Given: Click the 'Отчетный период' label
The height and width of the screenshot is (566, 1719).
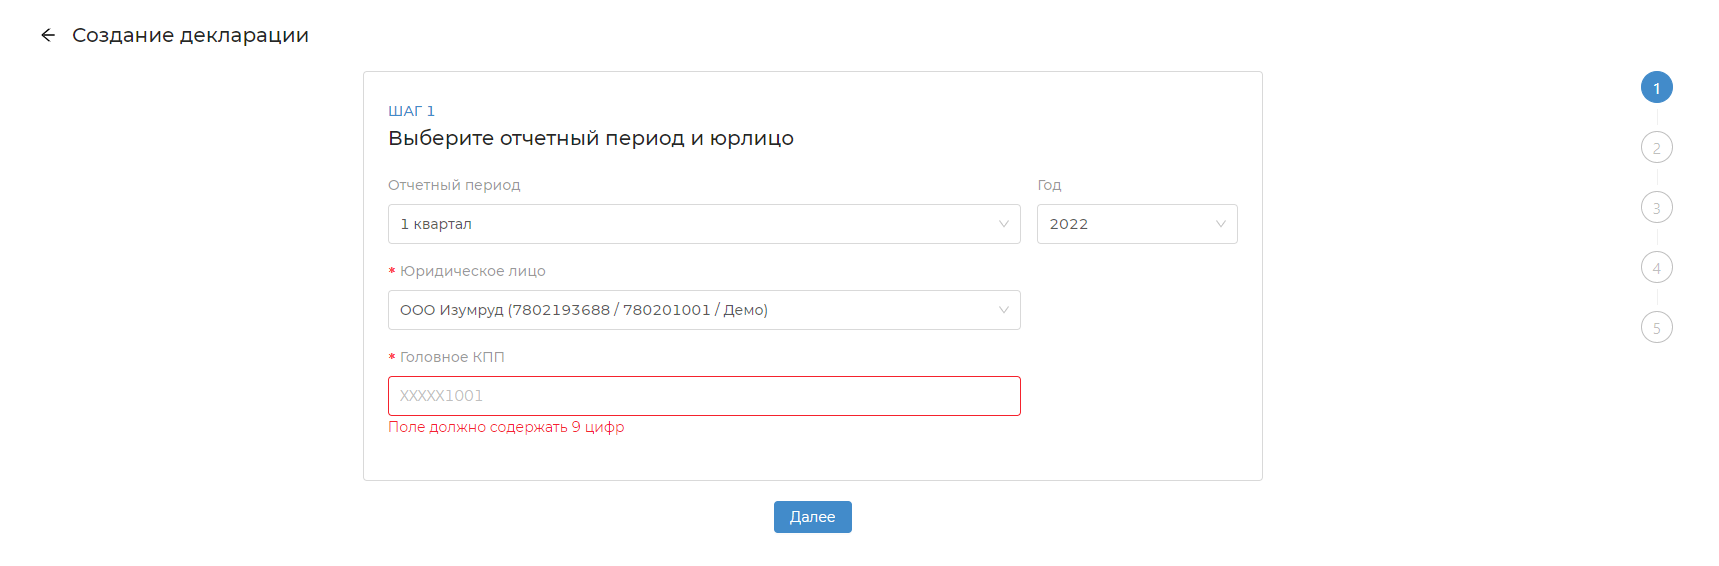Looking at the screenshot, I should point(454,185).
